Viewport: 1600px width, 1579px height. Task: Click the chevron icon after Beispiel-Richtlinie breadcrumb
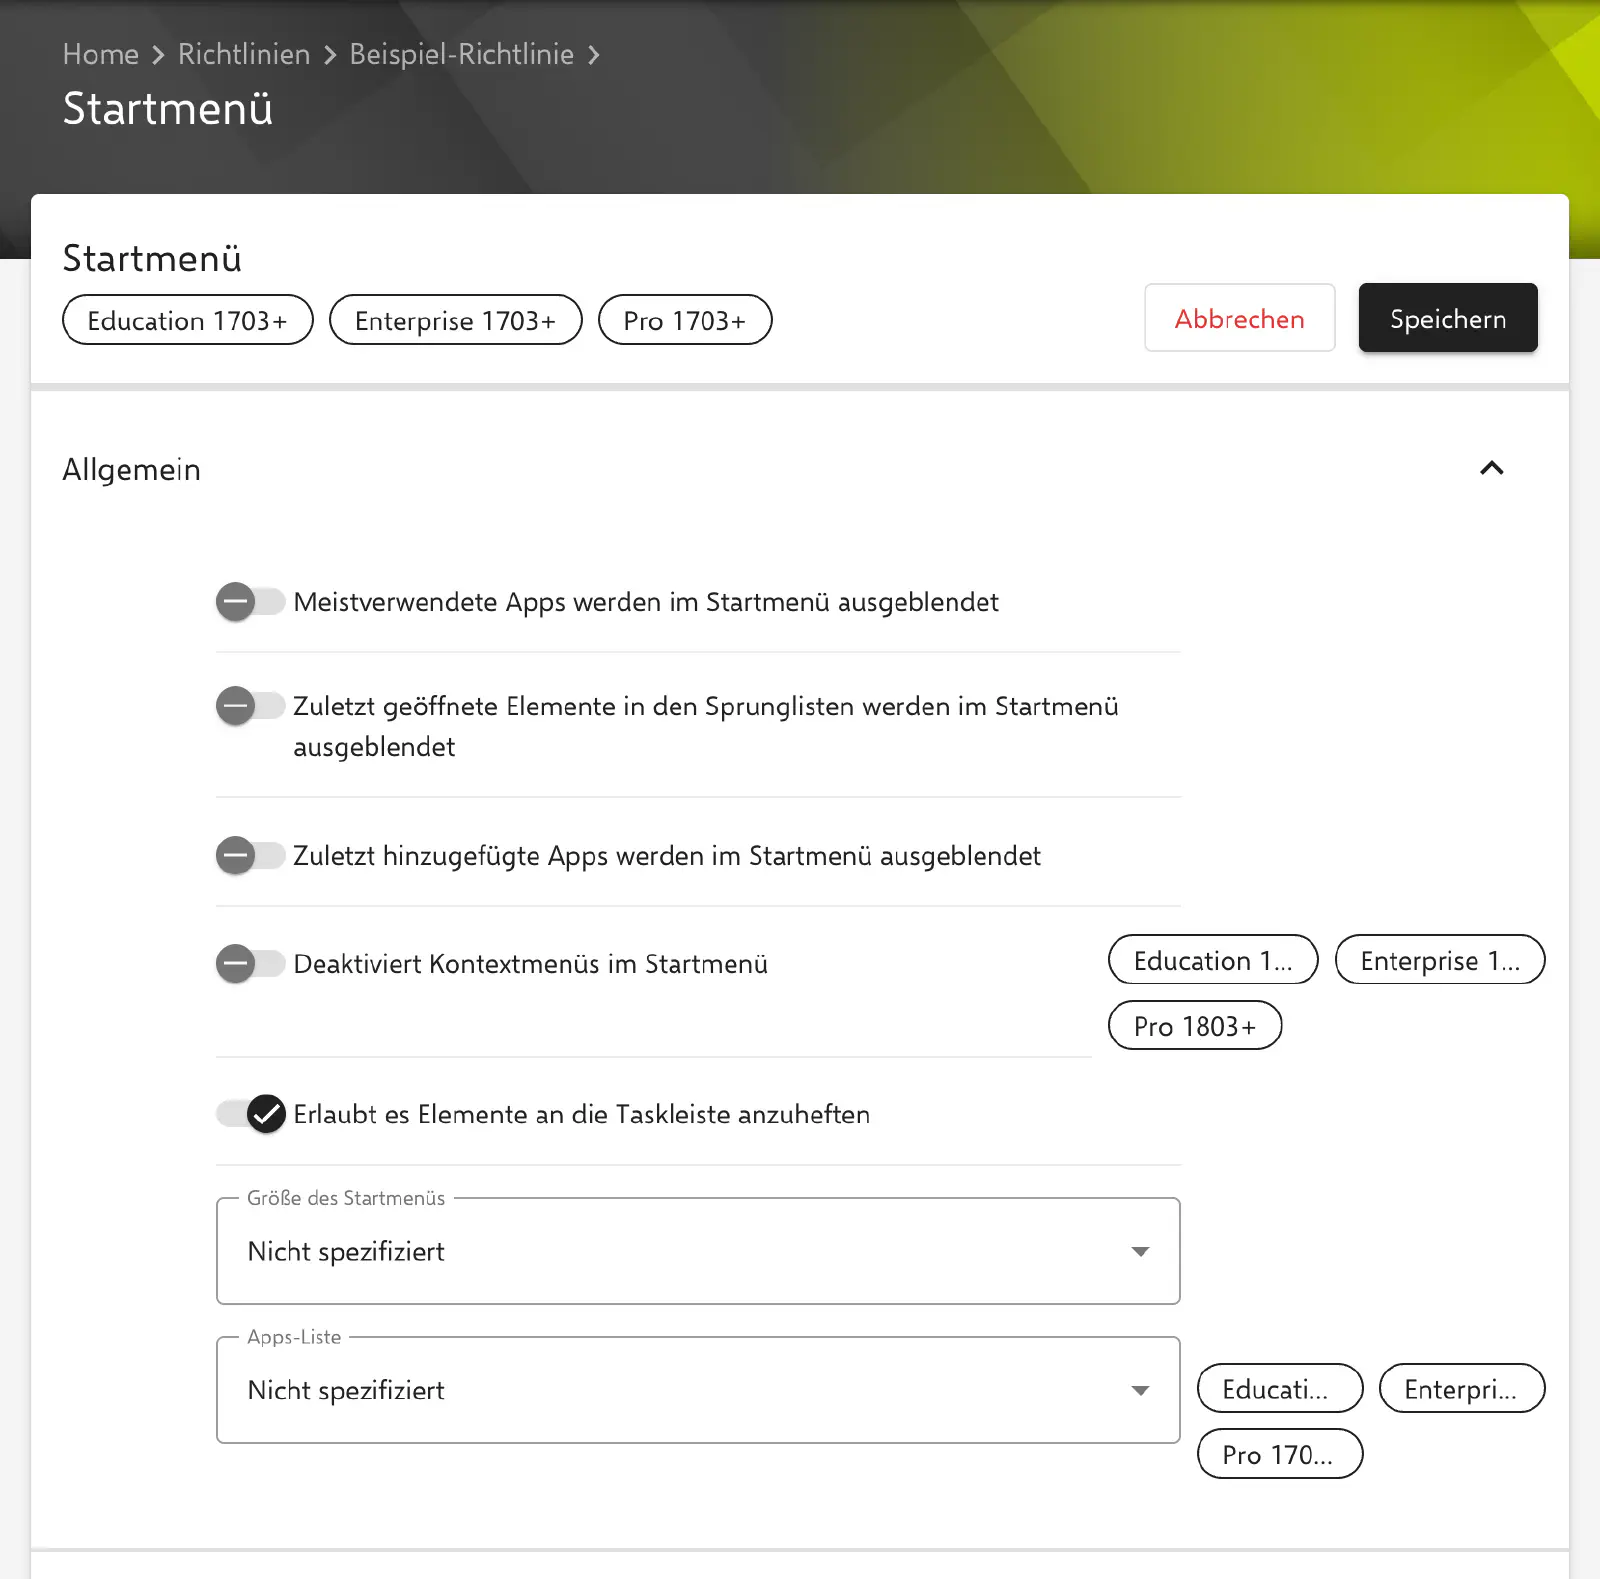click(x=594, y=55)
